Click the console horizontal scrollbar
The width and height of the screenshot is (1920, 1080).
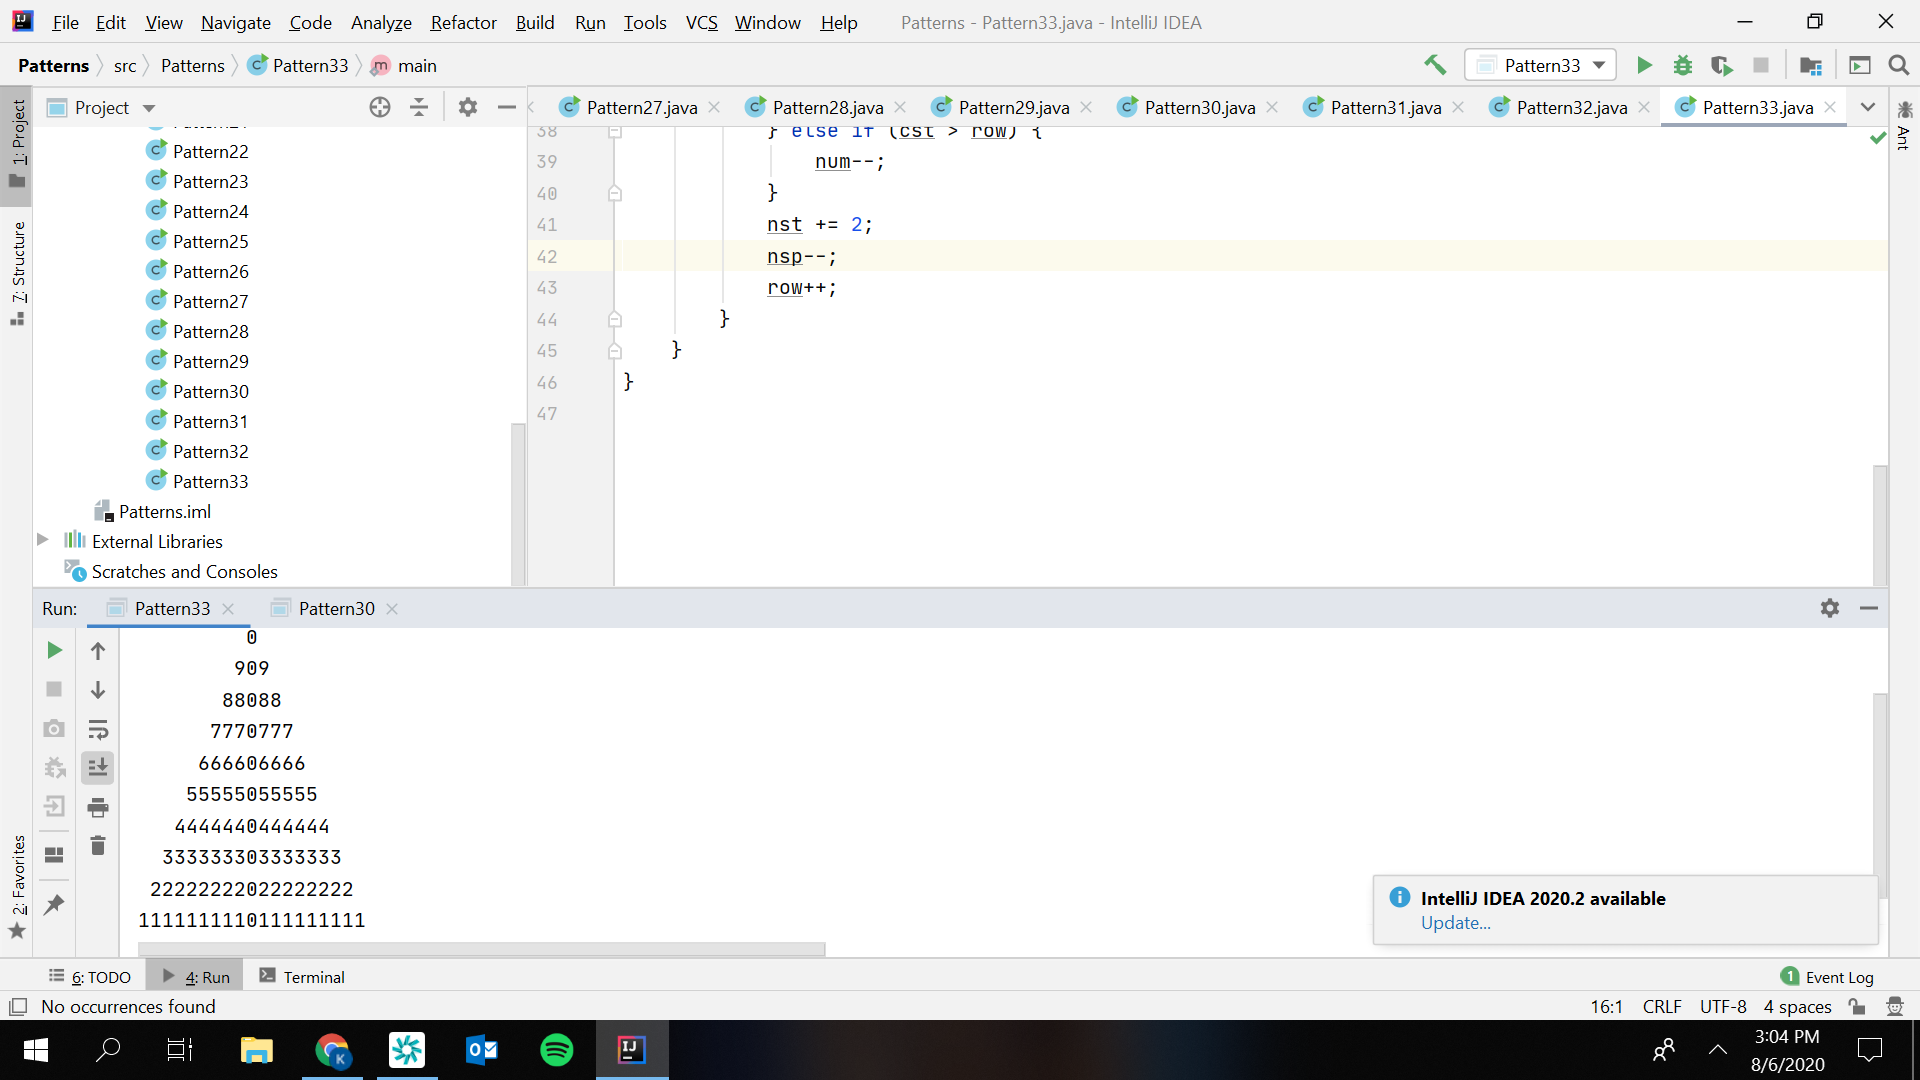click(481, 949)
